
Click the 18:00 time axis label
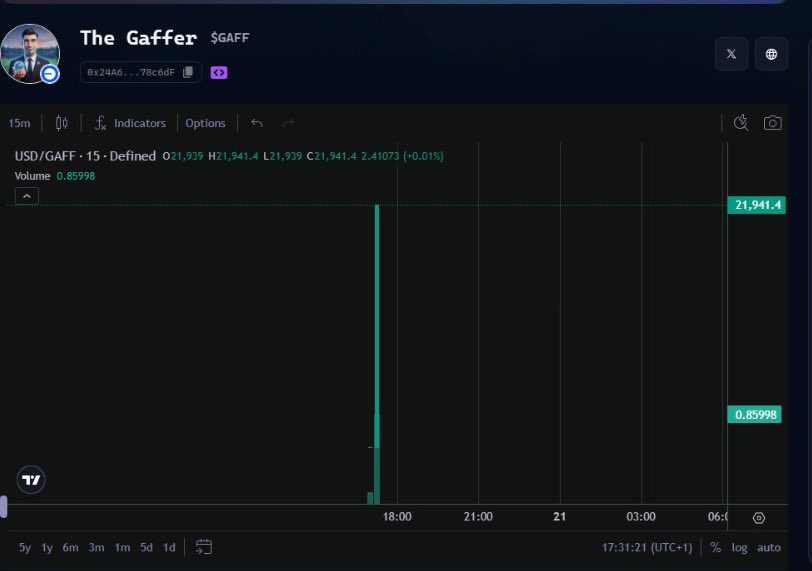[397, 517]
